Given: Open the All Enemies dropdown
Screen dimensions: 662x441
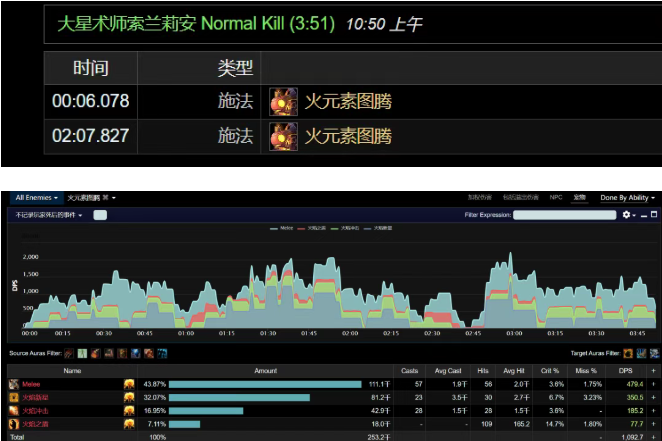Looking at the screenshot, I should point(37,198).
